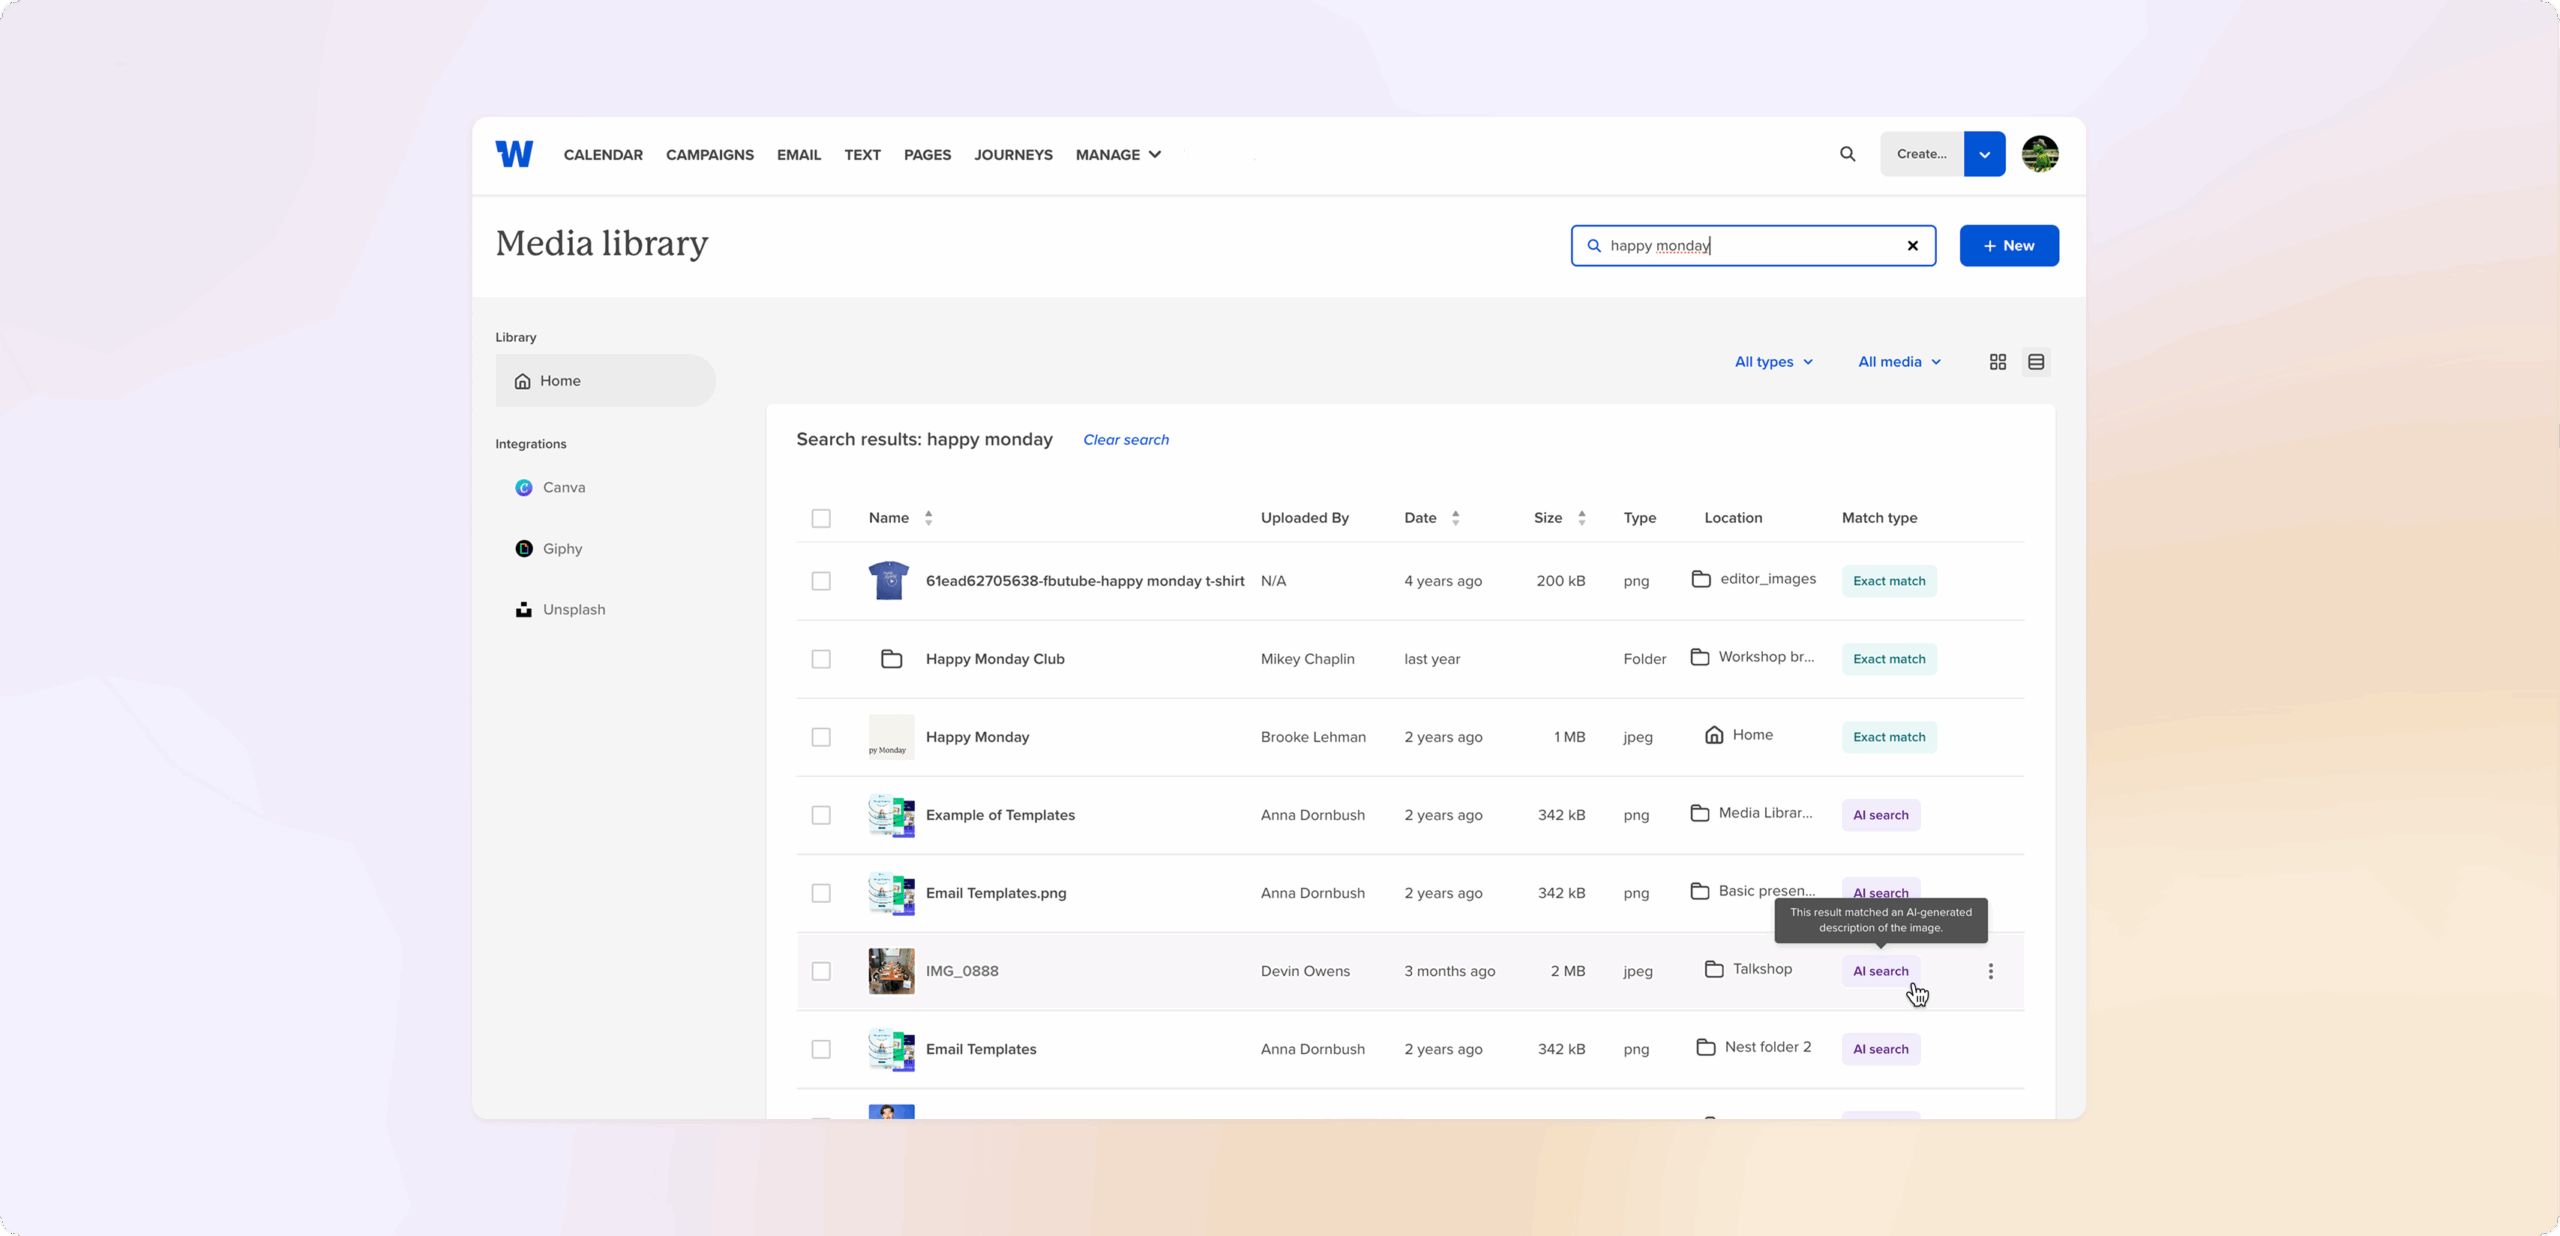Viewport: 2560px width, 1236px height.
Task: Open the IMG_0888 thumbnail
Action: (x=891, y=971)
